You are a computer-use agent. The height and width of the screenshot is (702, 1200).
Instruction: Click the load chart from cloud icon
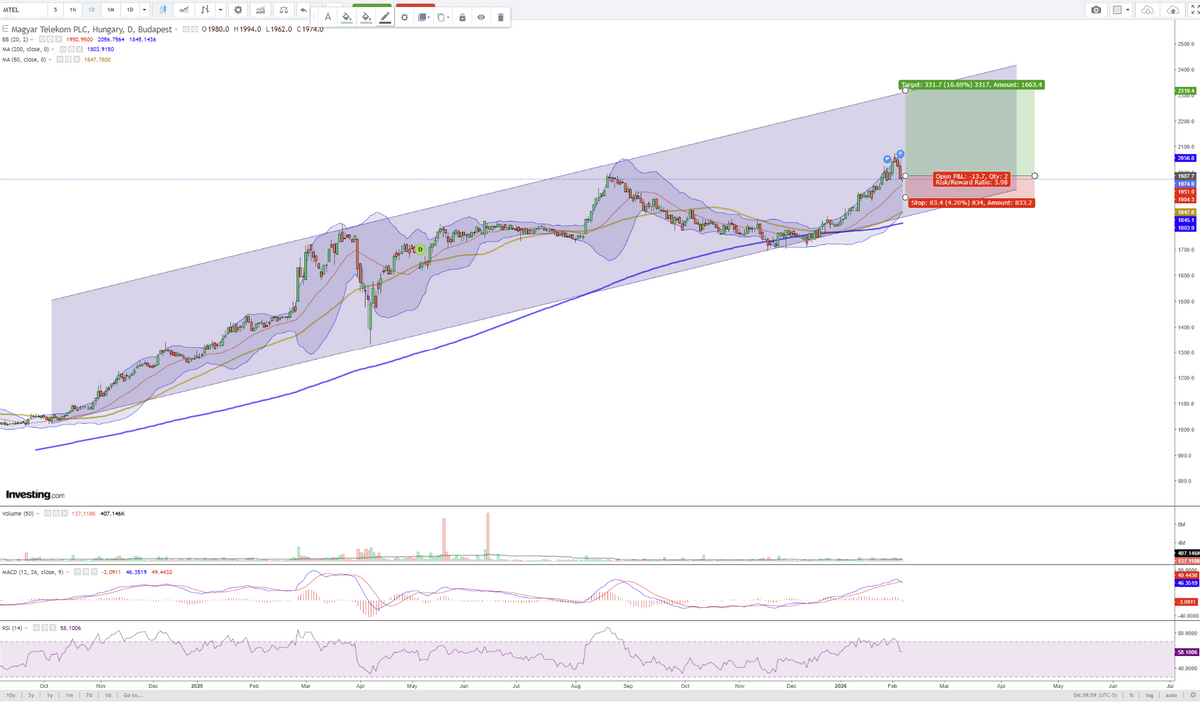1146,10
